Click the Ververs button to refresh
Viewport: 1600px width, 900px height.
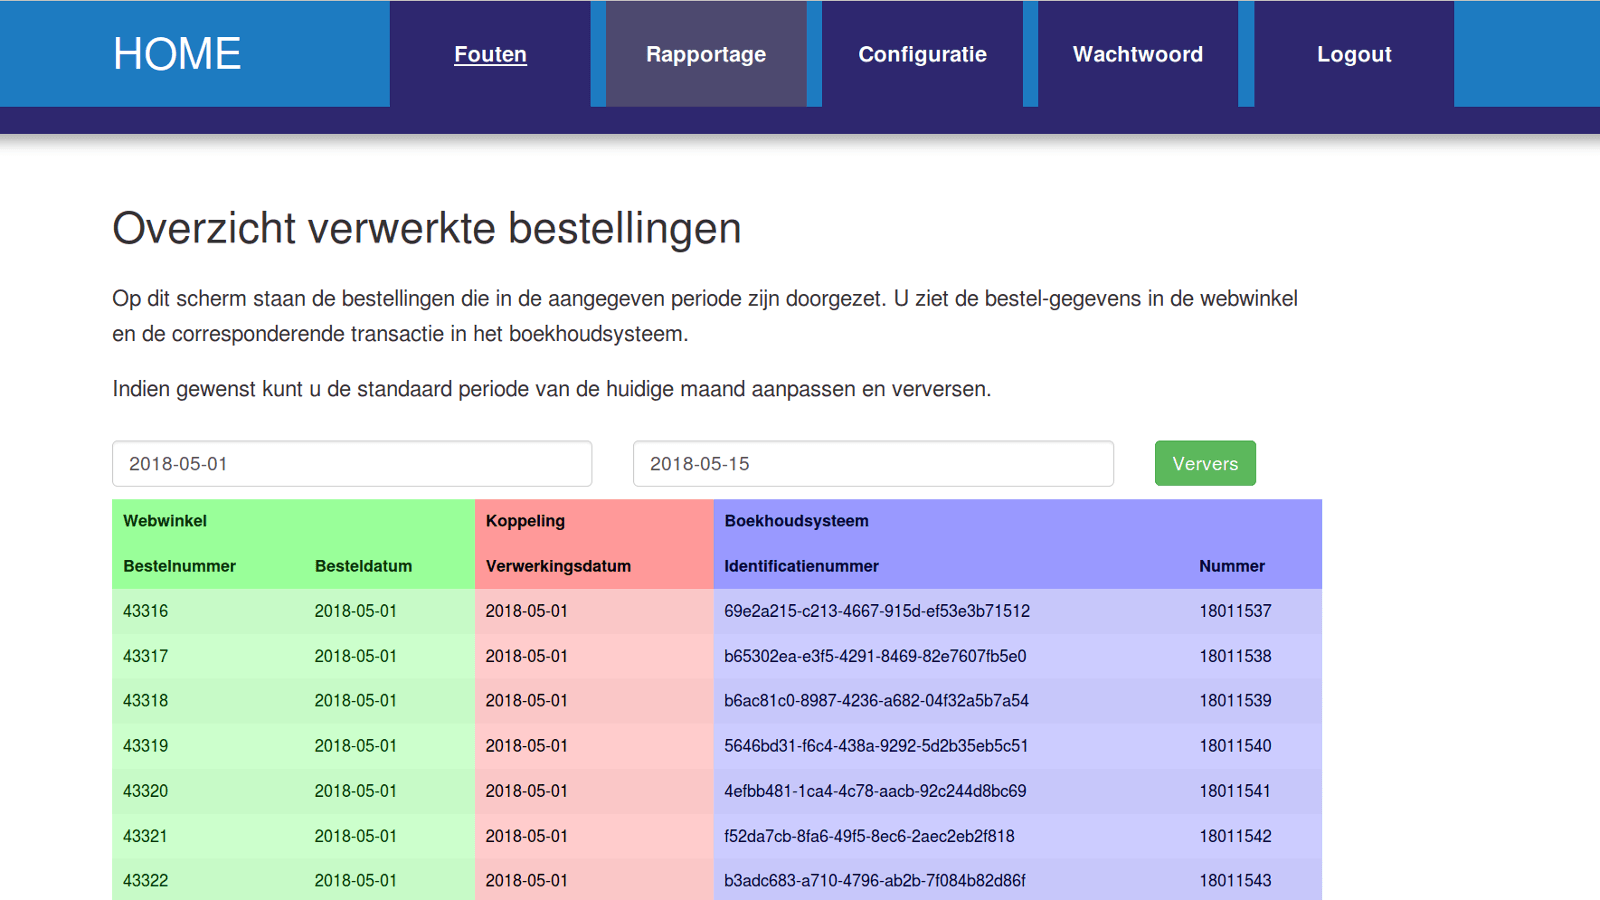(1205, 463)
